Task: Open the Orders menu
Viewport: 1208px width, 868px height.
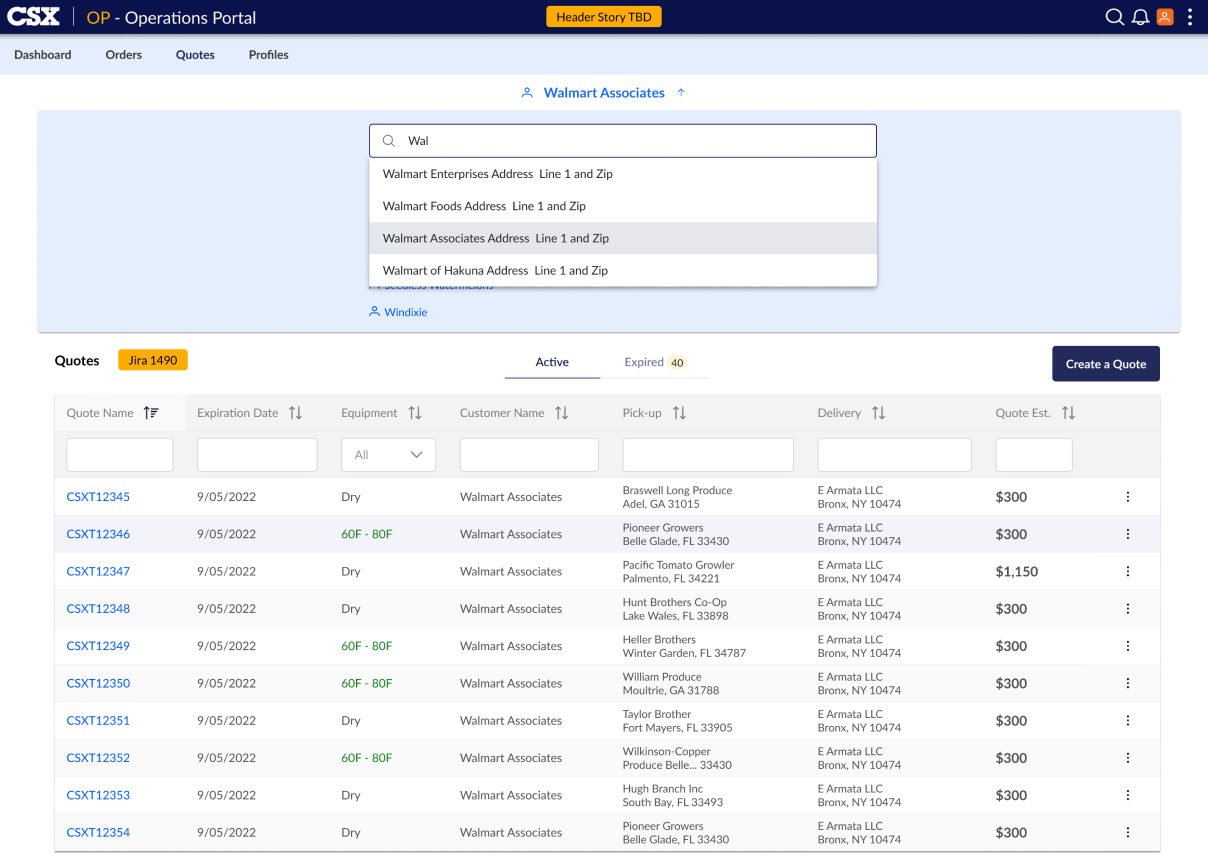Action: click(124, 55)
